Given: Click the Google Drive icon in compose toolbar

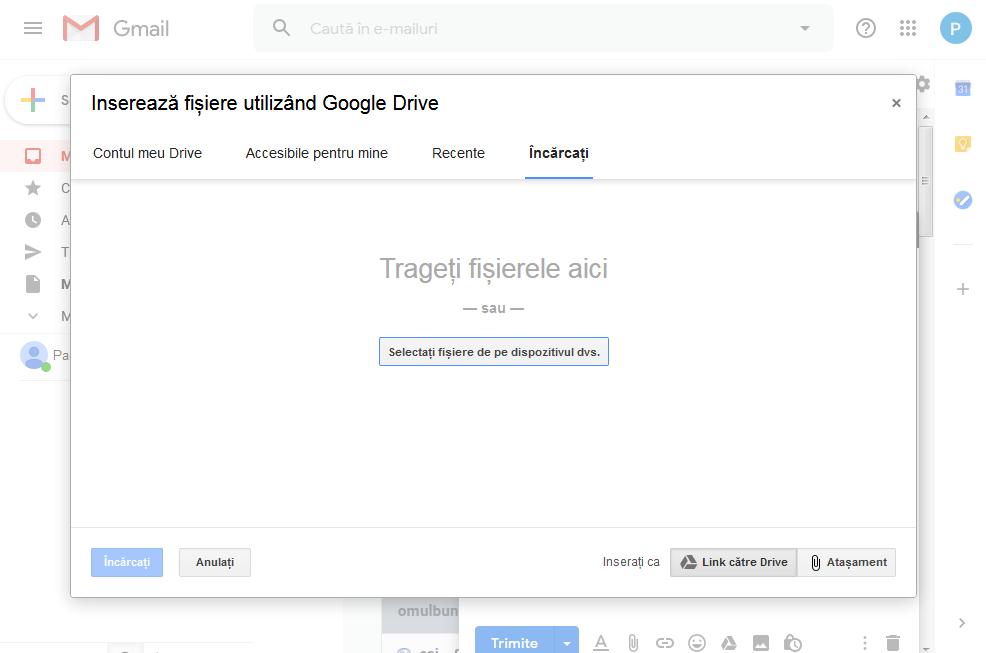Looking at the screenshot, I should [729, 643].
